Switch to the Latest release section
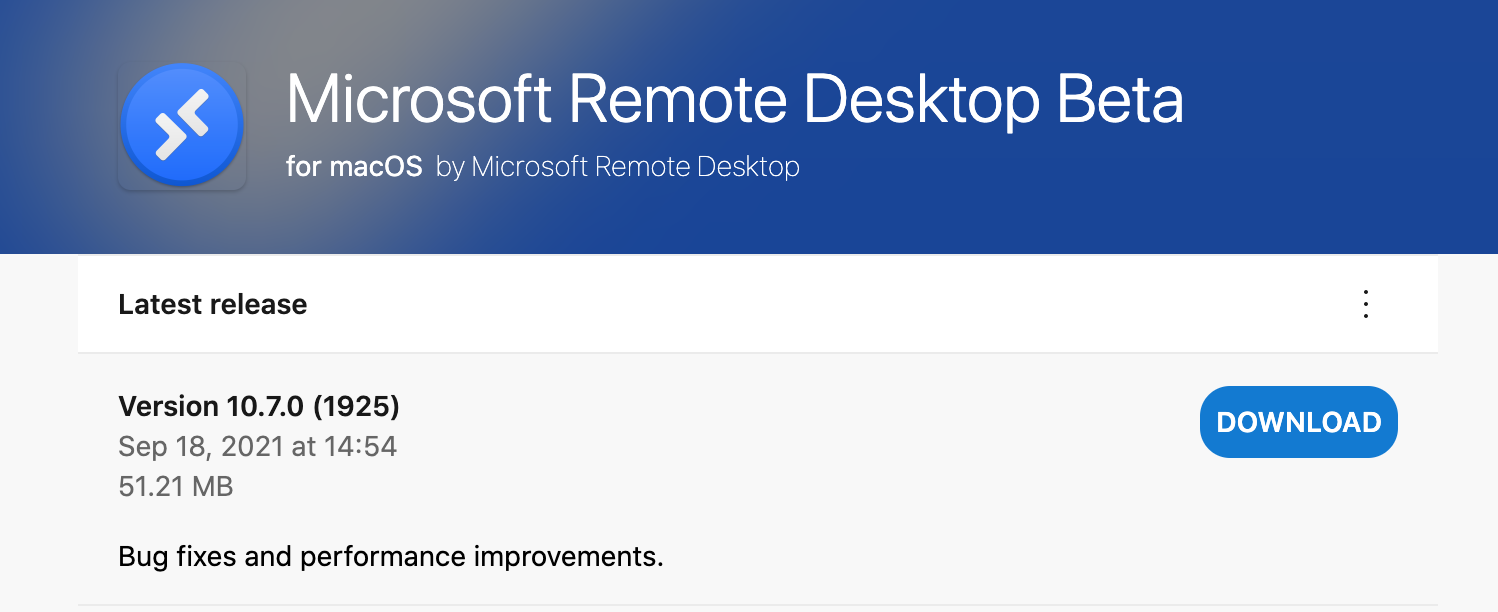 [x=213, y=304]
